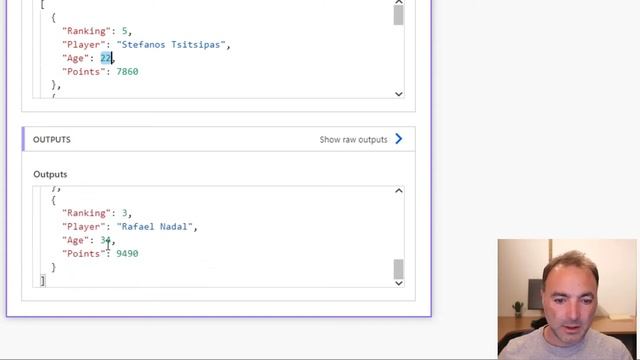Click "Ranking": 5 line in inputs
Image resolution: width=640 pixels, height=360 pixels.
[x=97, y=31]
